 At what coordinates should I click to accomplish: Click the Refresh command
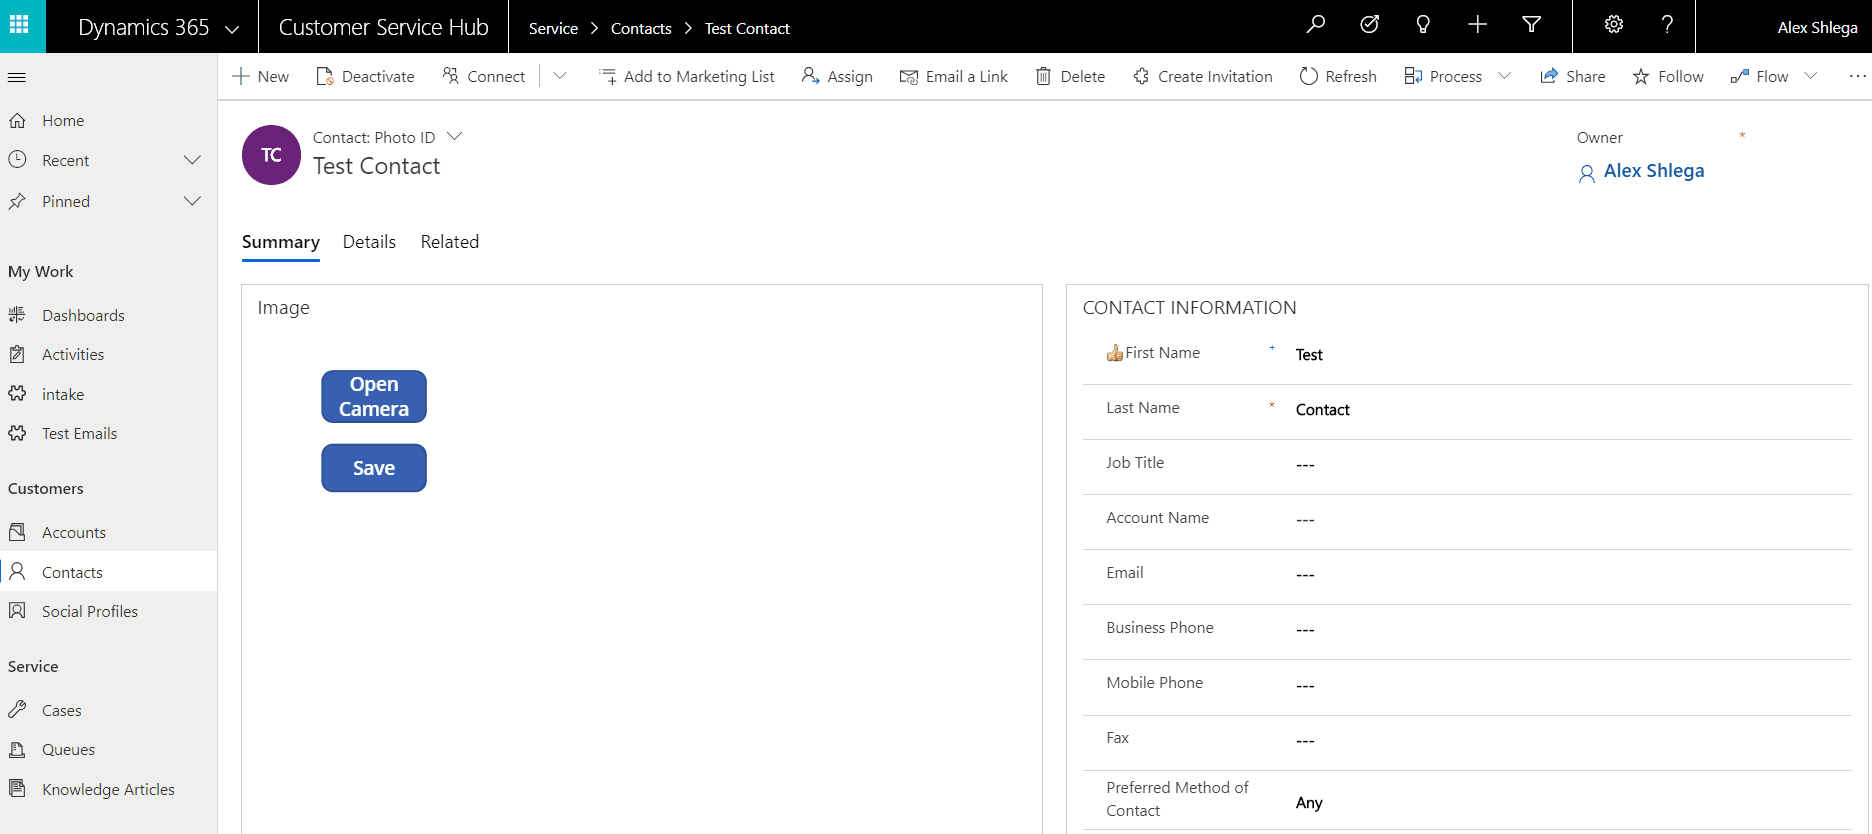[x=1338, y=76]
